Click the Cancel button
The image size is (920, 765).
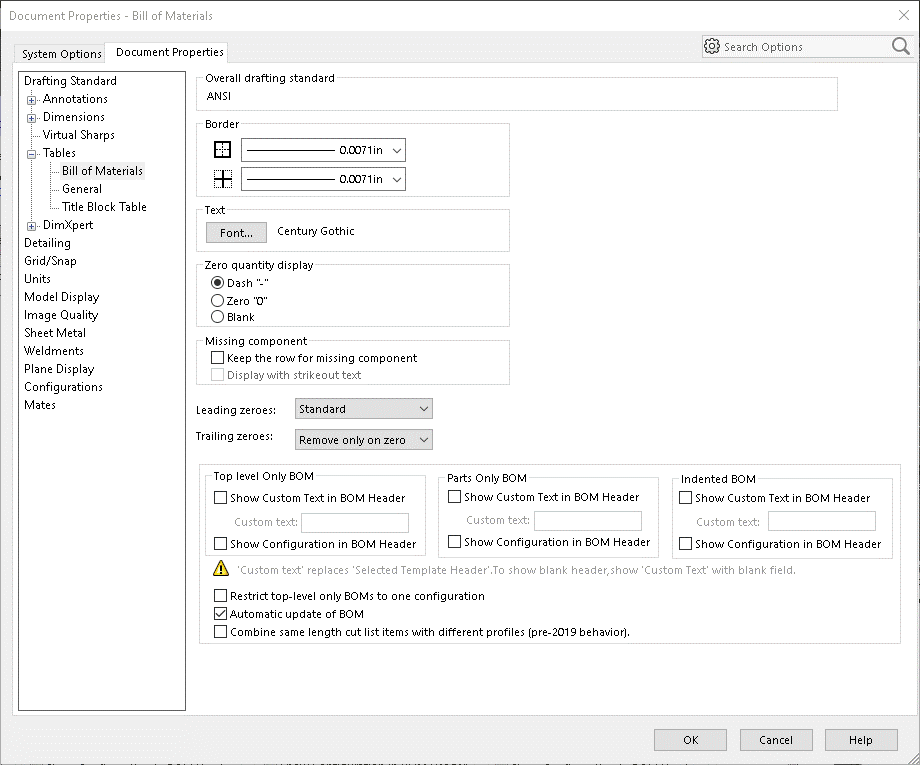click(x=776, y=740)
